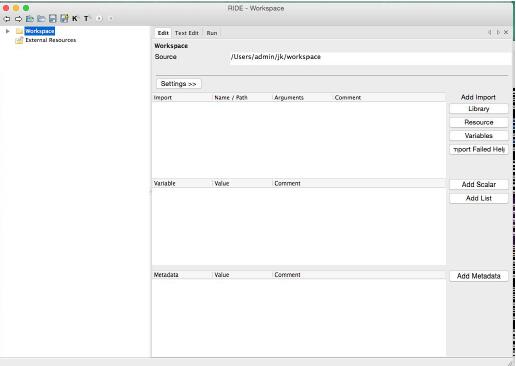Open the Import Failed Help button
This screenshot has height=366, width=516.
tap(479, 149)
